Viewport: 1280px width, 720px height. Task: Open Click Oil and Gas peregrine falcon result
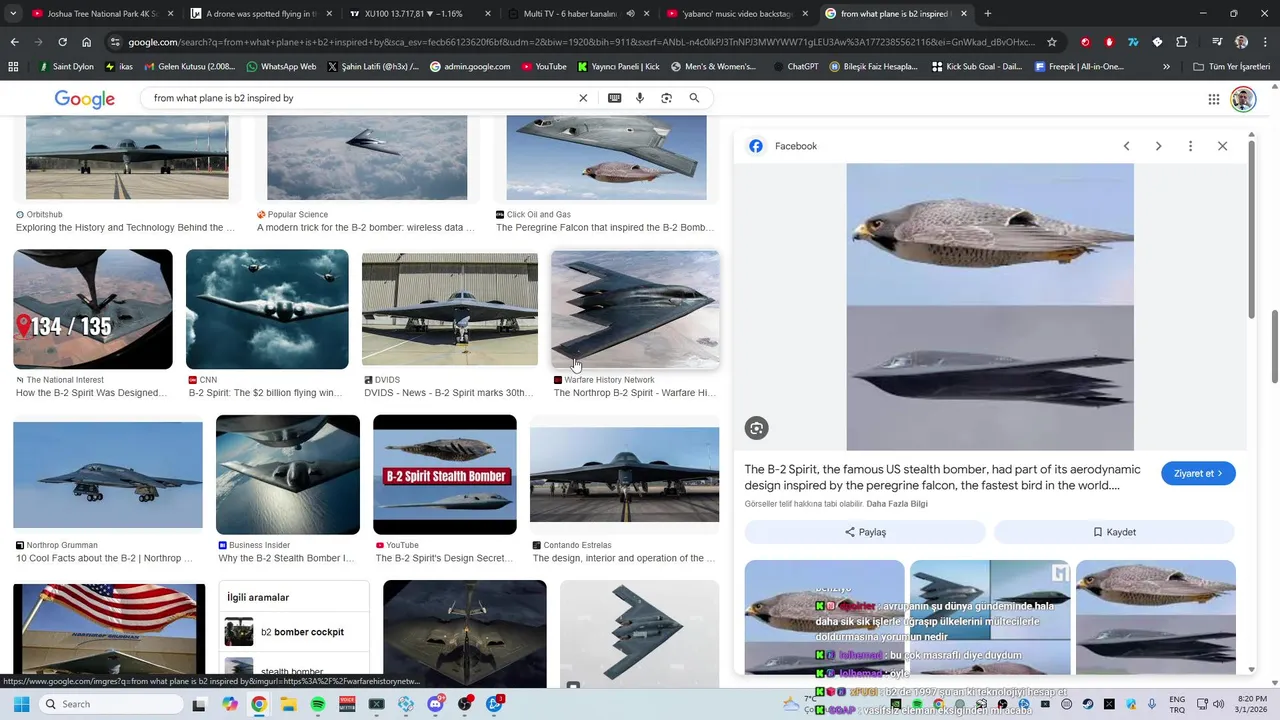606,158
